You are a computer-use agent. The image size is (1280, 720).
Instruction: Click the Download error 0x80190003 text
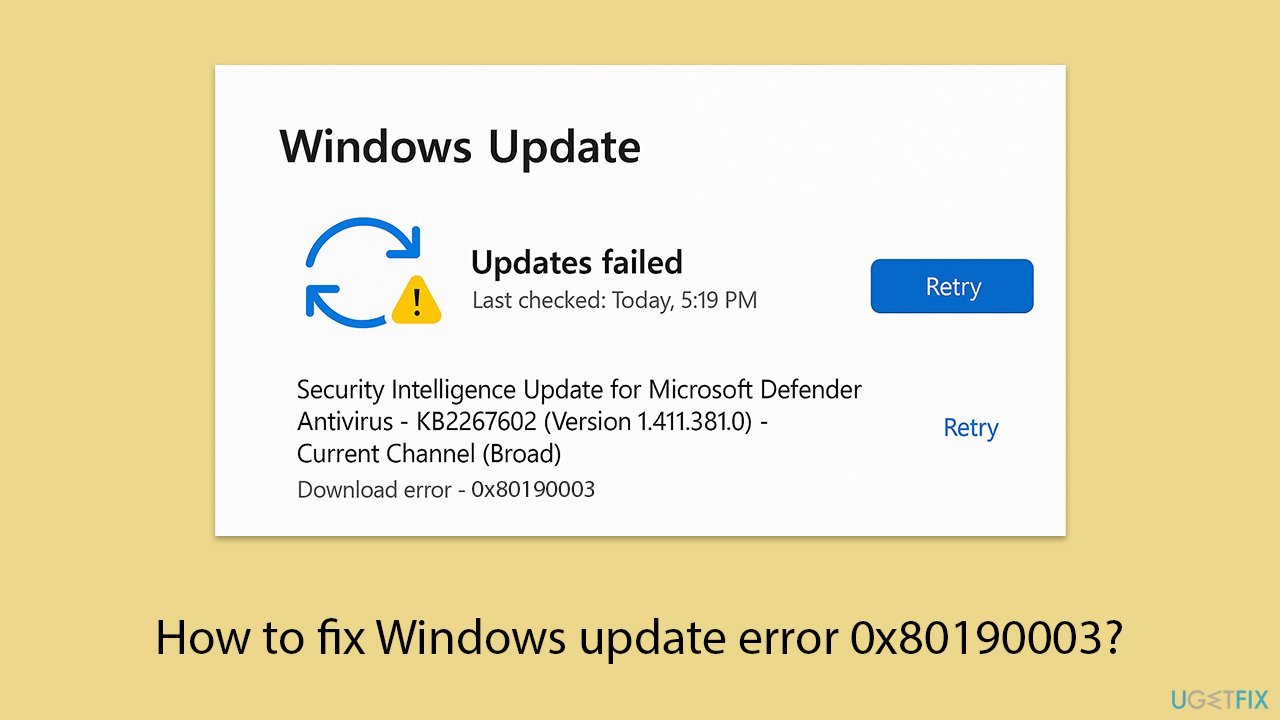point(445,489)
